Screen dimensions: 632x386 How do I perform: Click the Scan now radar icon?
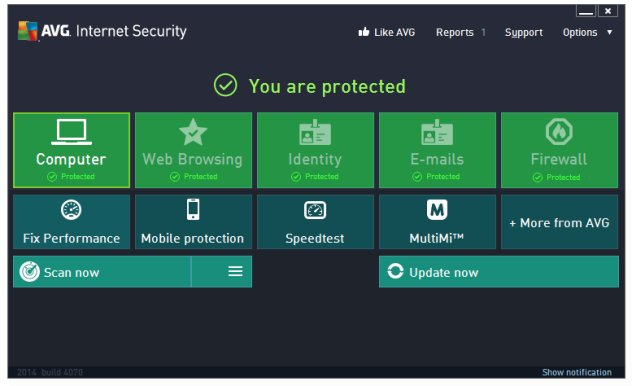[x=29, y=272]
